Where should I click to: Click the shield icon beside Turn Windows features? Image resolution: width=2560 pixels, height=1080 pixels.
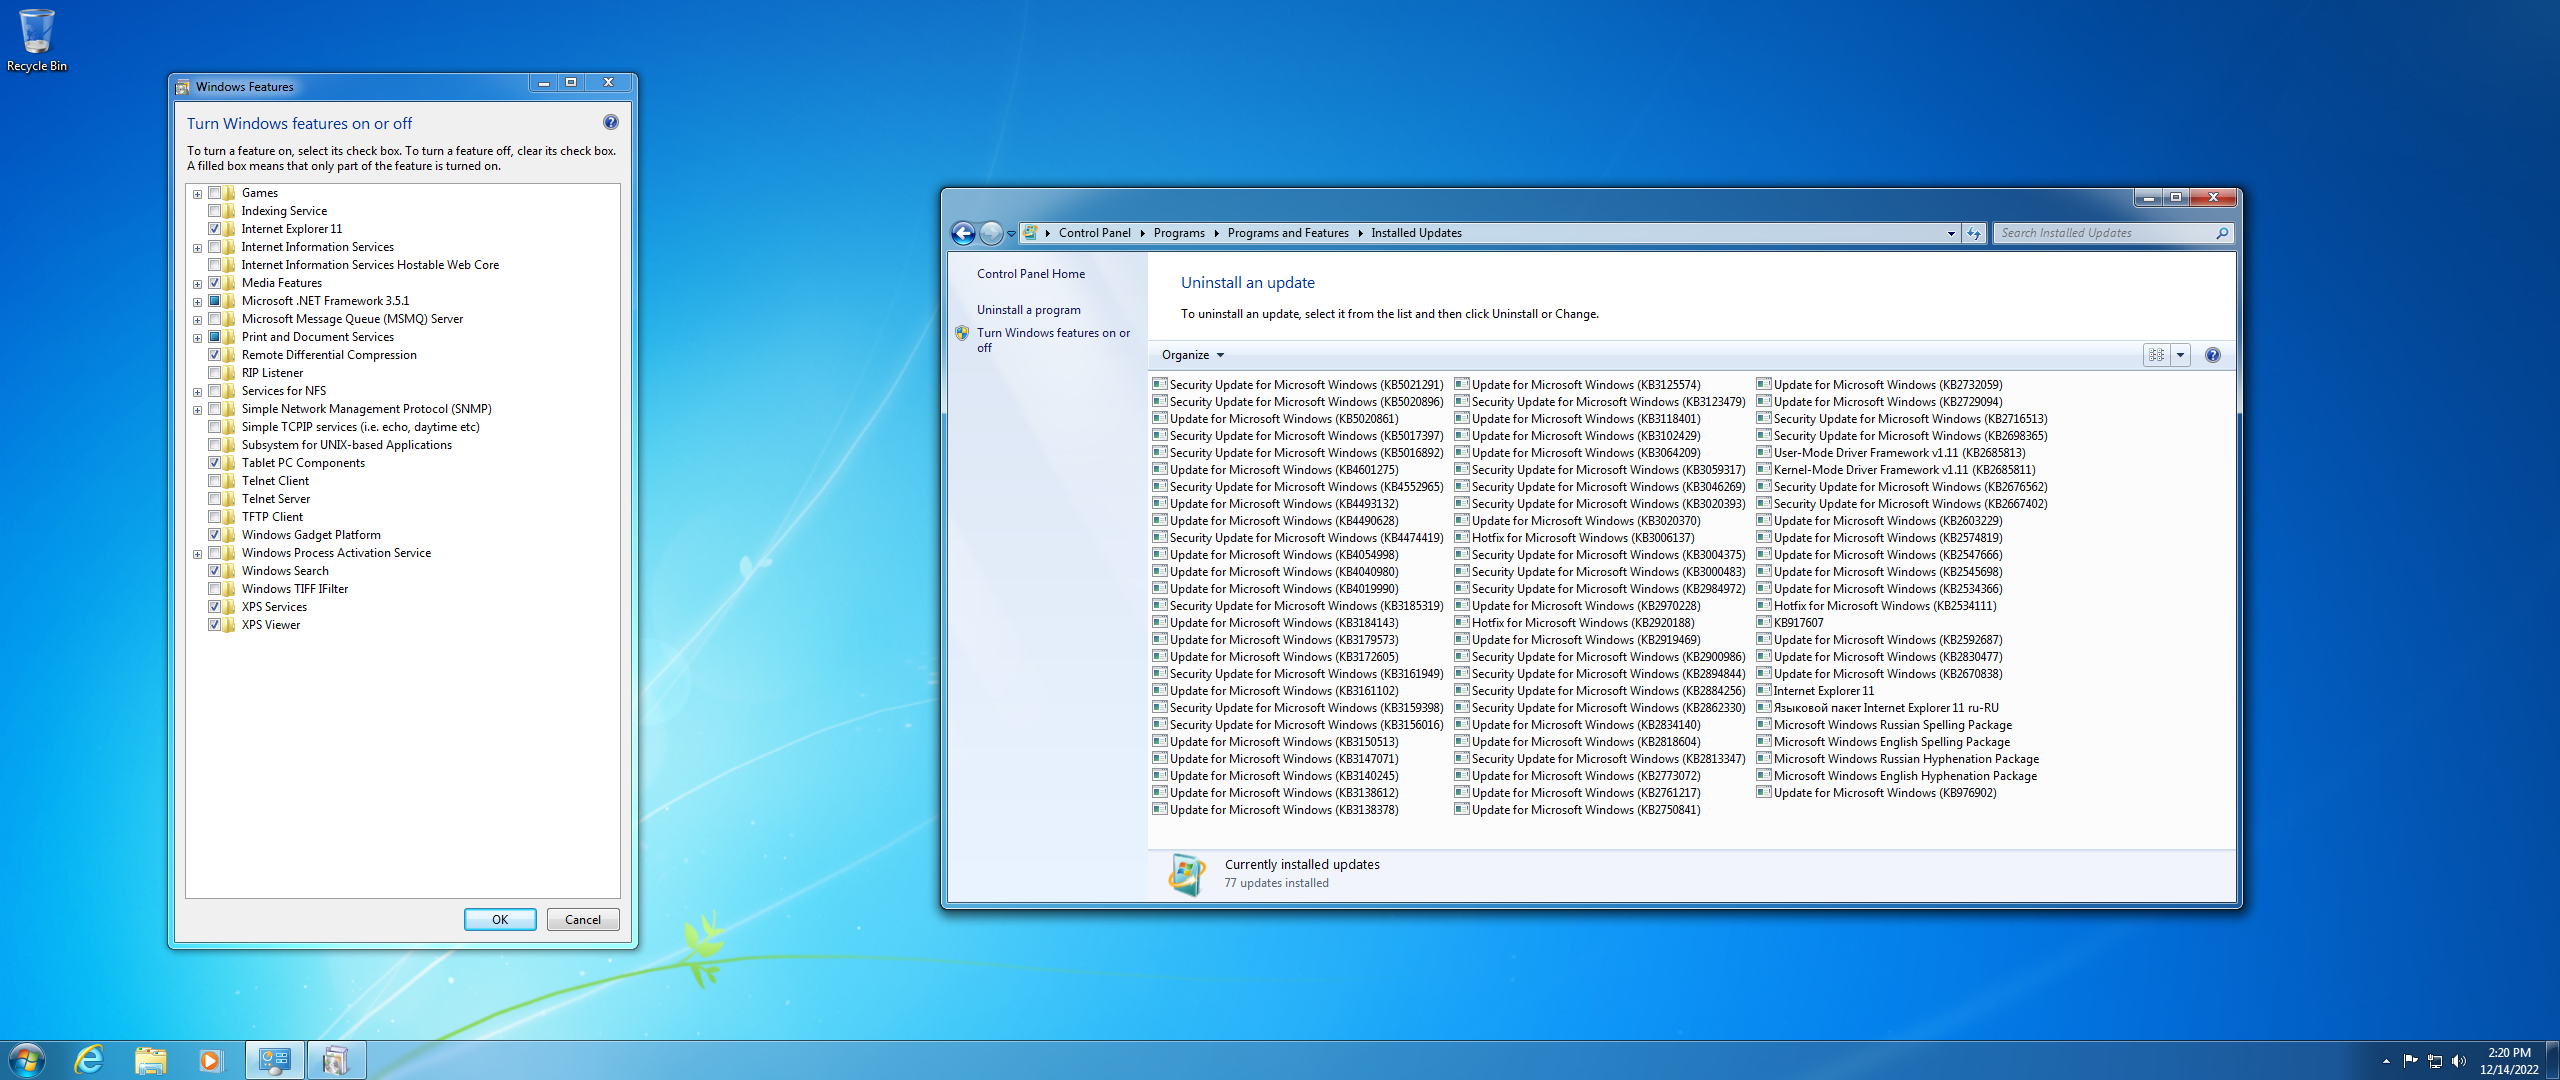[962, 333]
